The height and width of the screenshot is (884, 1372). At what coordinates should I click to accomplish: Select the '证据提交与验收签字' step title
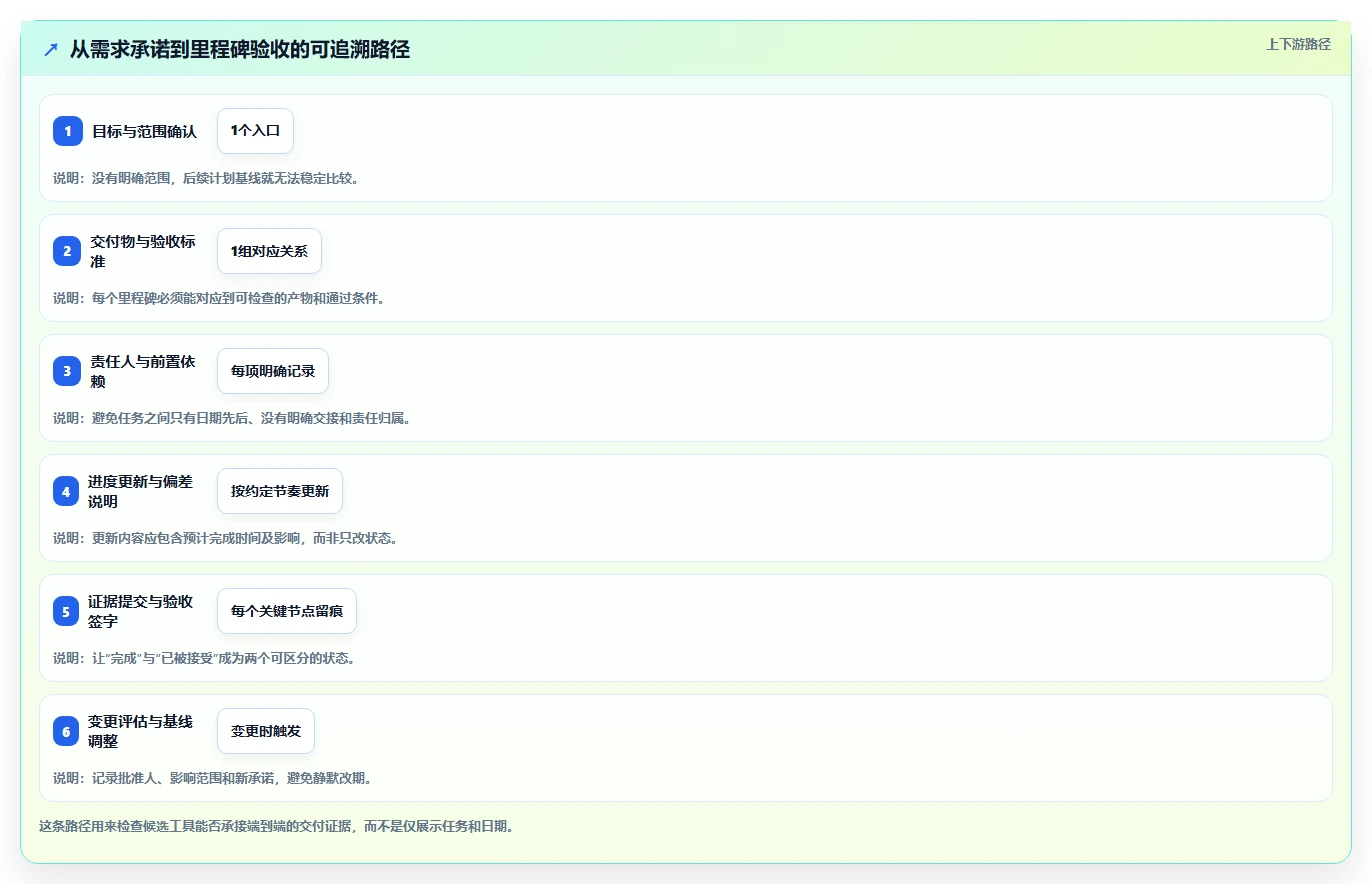click(x=141, y=611)
